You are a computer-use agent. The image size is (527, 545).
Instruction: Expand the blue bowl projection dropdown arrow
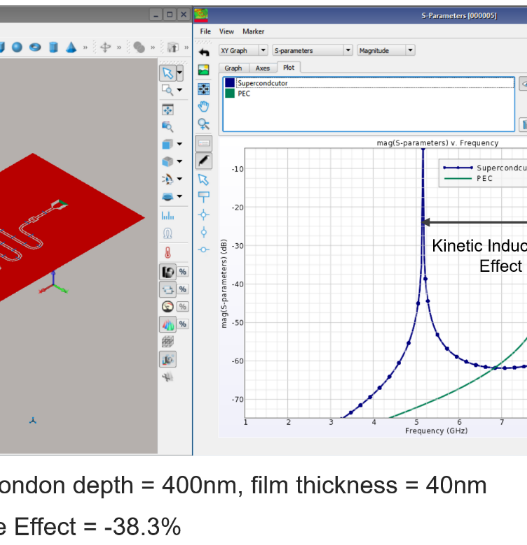pyautogui.click(x=180, y=196)
